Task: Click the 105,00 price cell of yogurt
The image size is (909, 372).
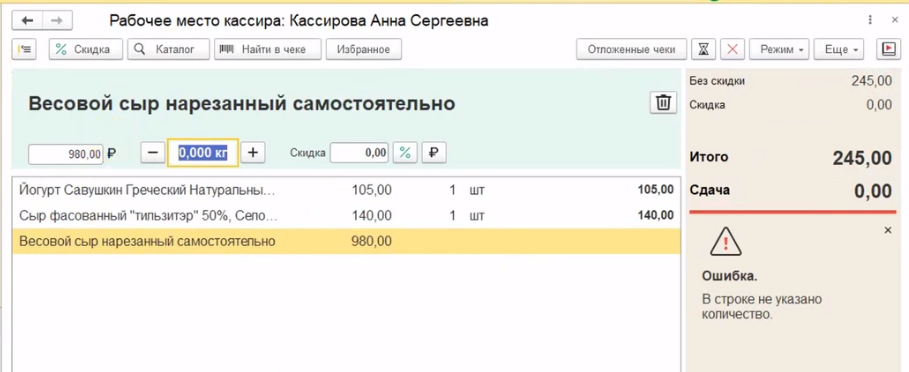Action: pos(372,190)
